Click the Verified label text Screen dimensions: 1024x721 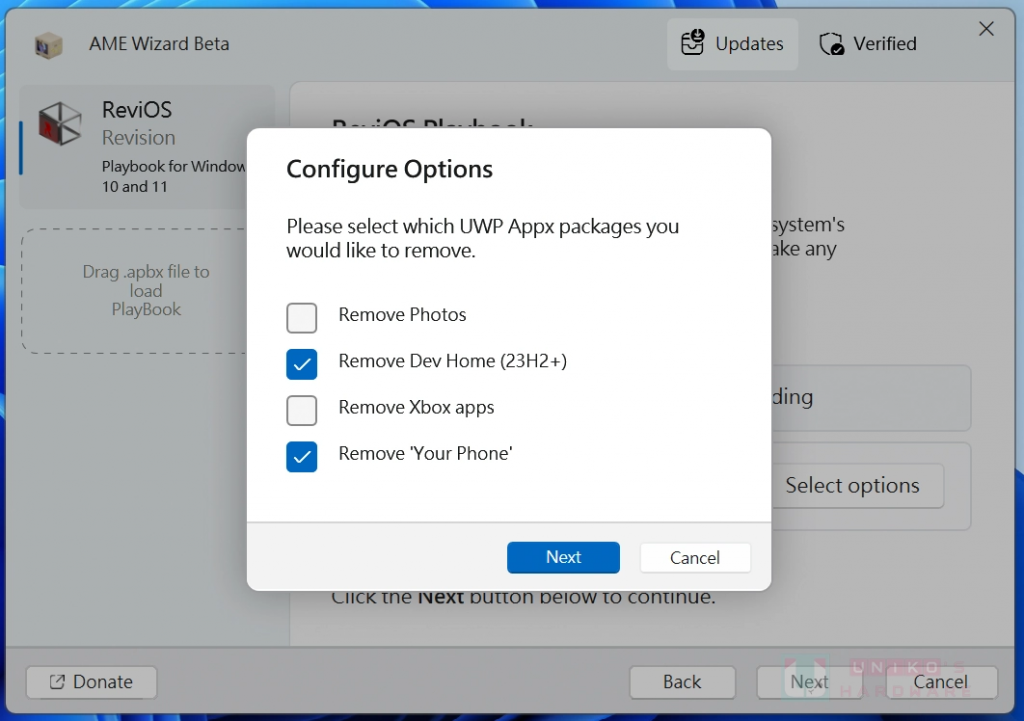pos(885,44)
